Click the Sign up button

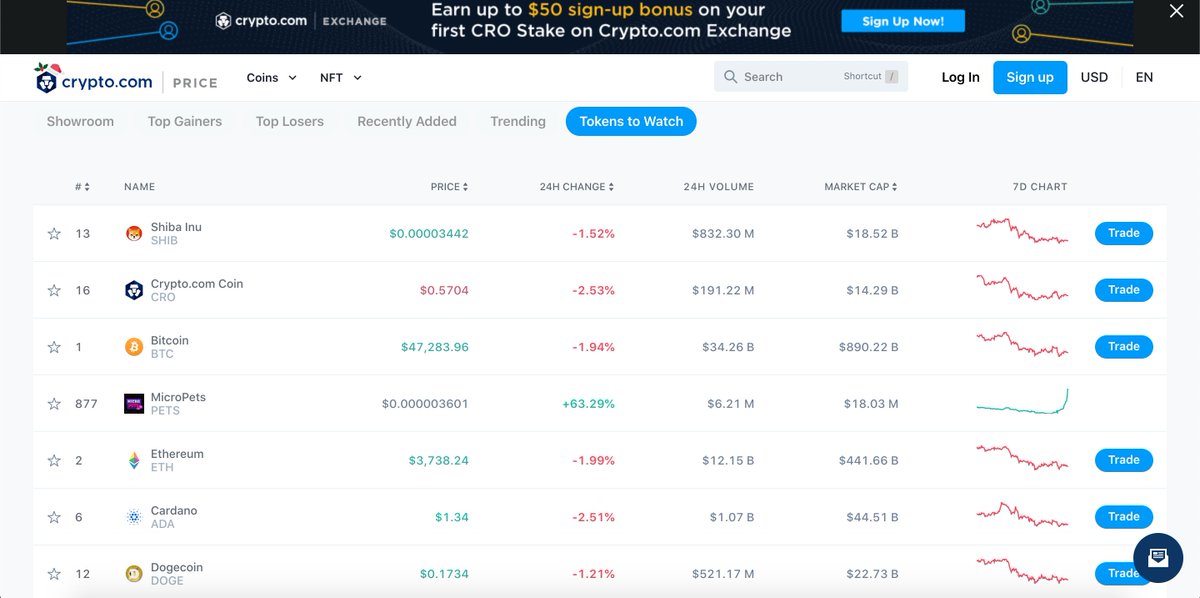(x=1030, y=77)
